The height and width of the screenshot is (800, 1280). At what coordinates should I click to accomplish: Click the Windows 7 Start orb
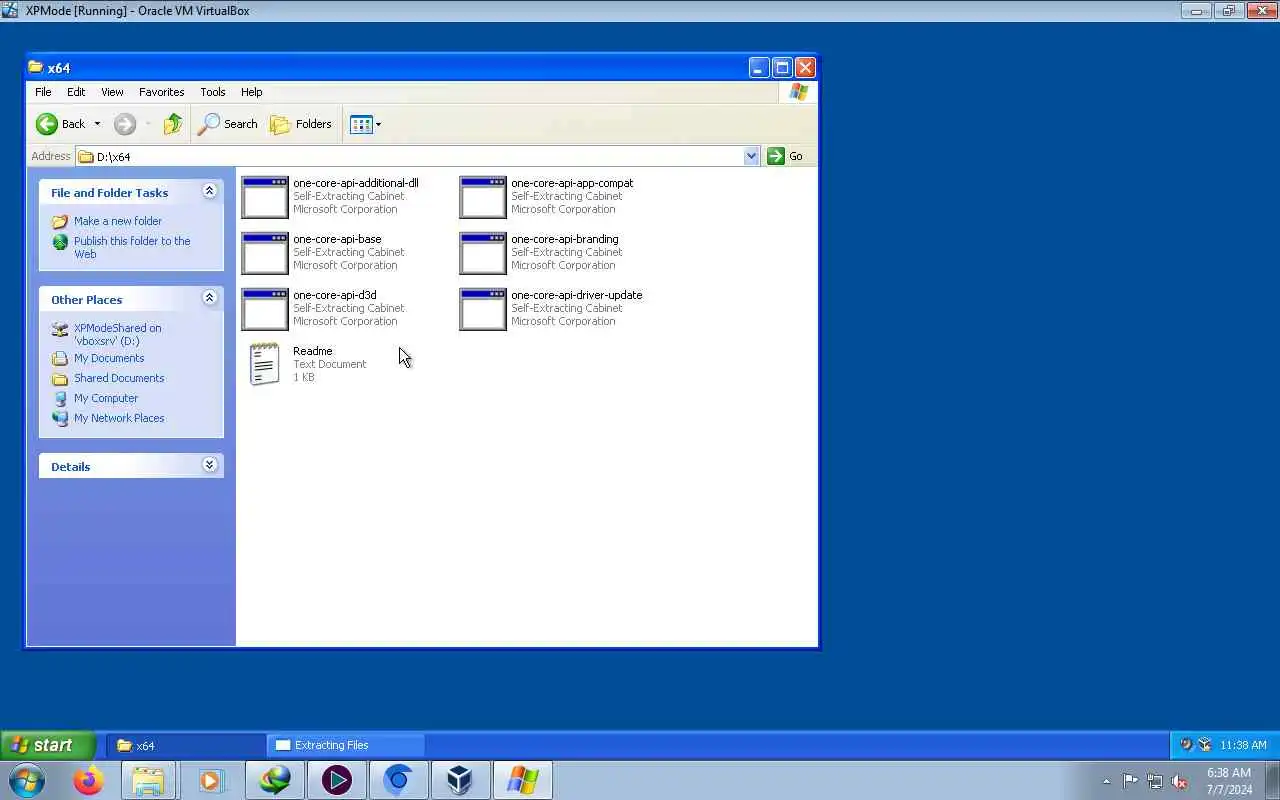click(26, 780)
